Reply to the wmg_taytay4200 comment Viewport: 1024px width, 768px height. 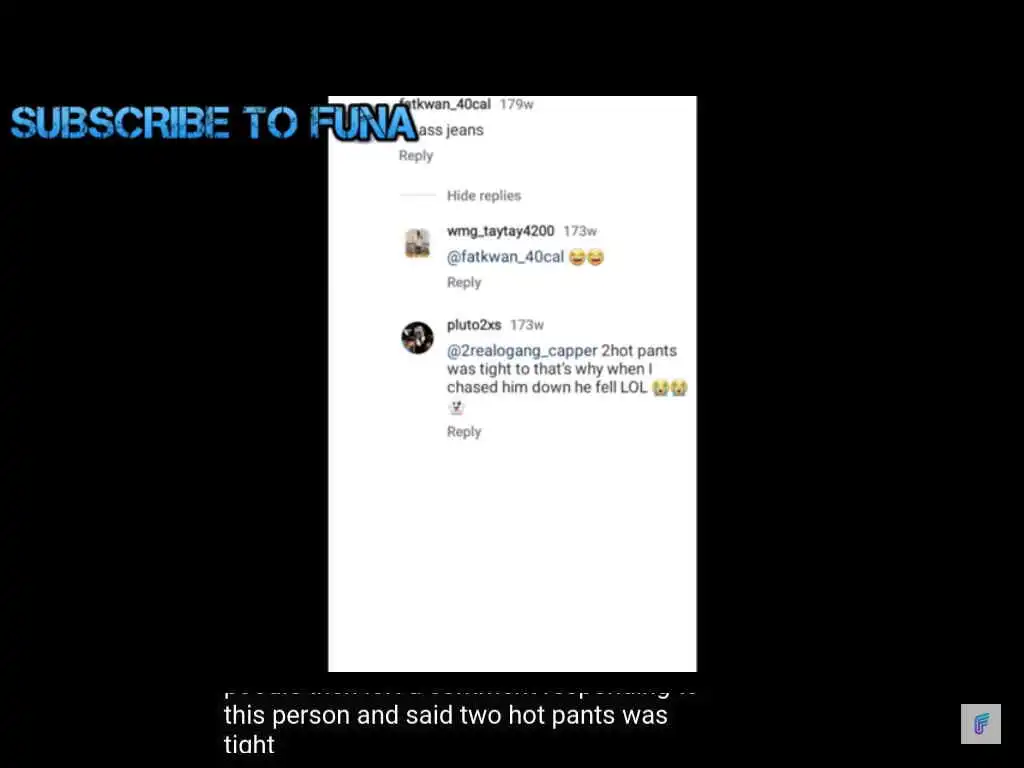point(464,282)
